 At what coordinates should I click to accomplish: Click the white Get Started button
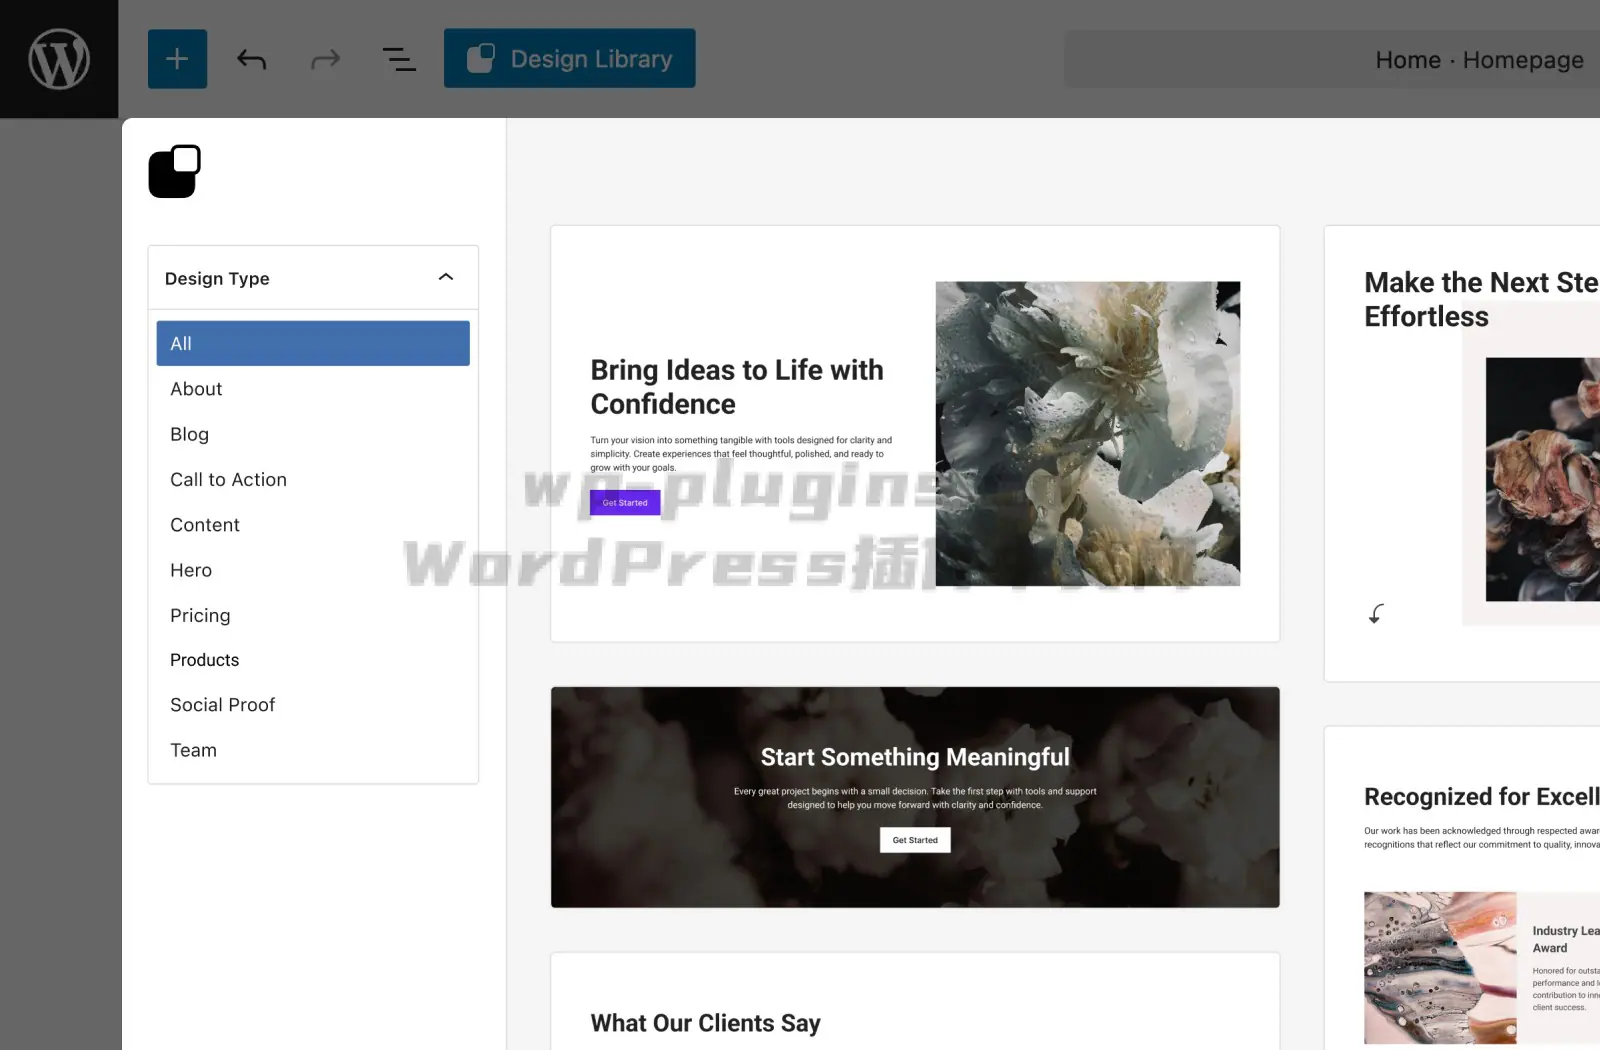tap(915, 840)
